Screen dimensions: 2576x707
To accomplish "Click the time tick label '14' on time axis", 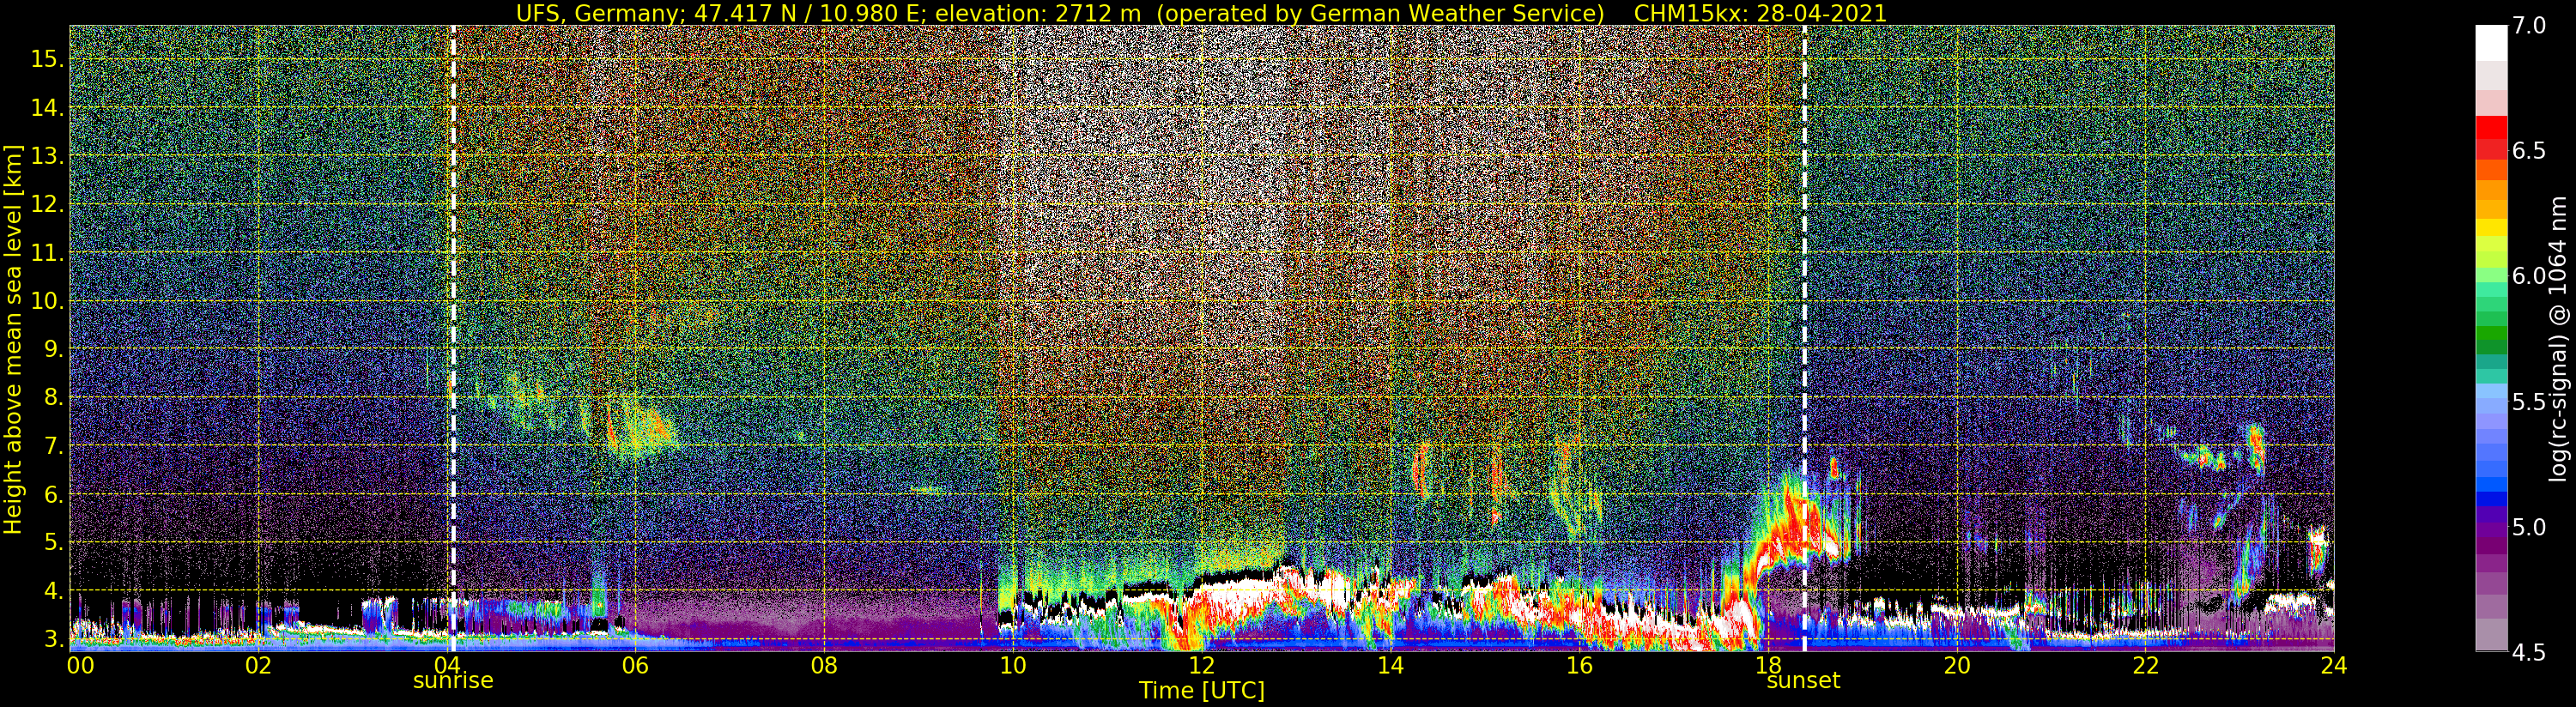I will (x=1390, y=665).
